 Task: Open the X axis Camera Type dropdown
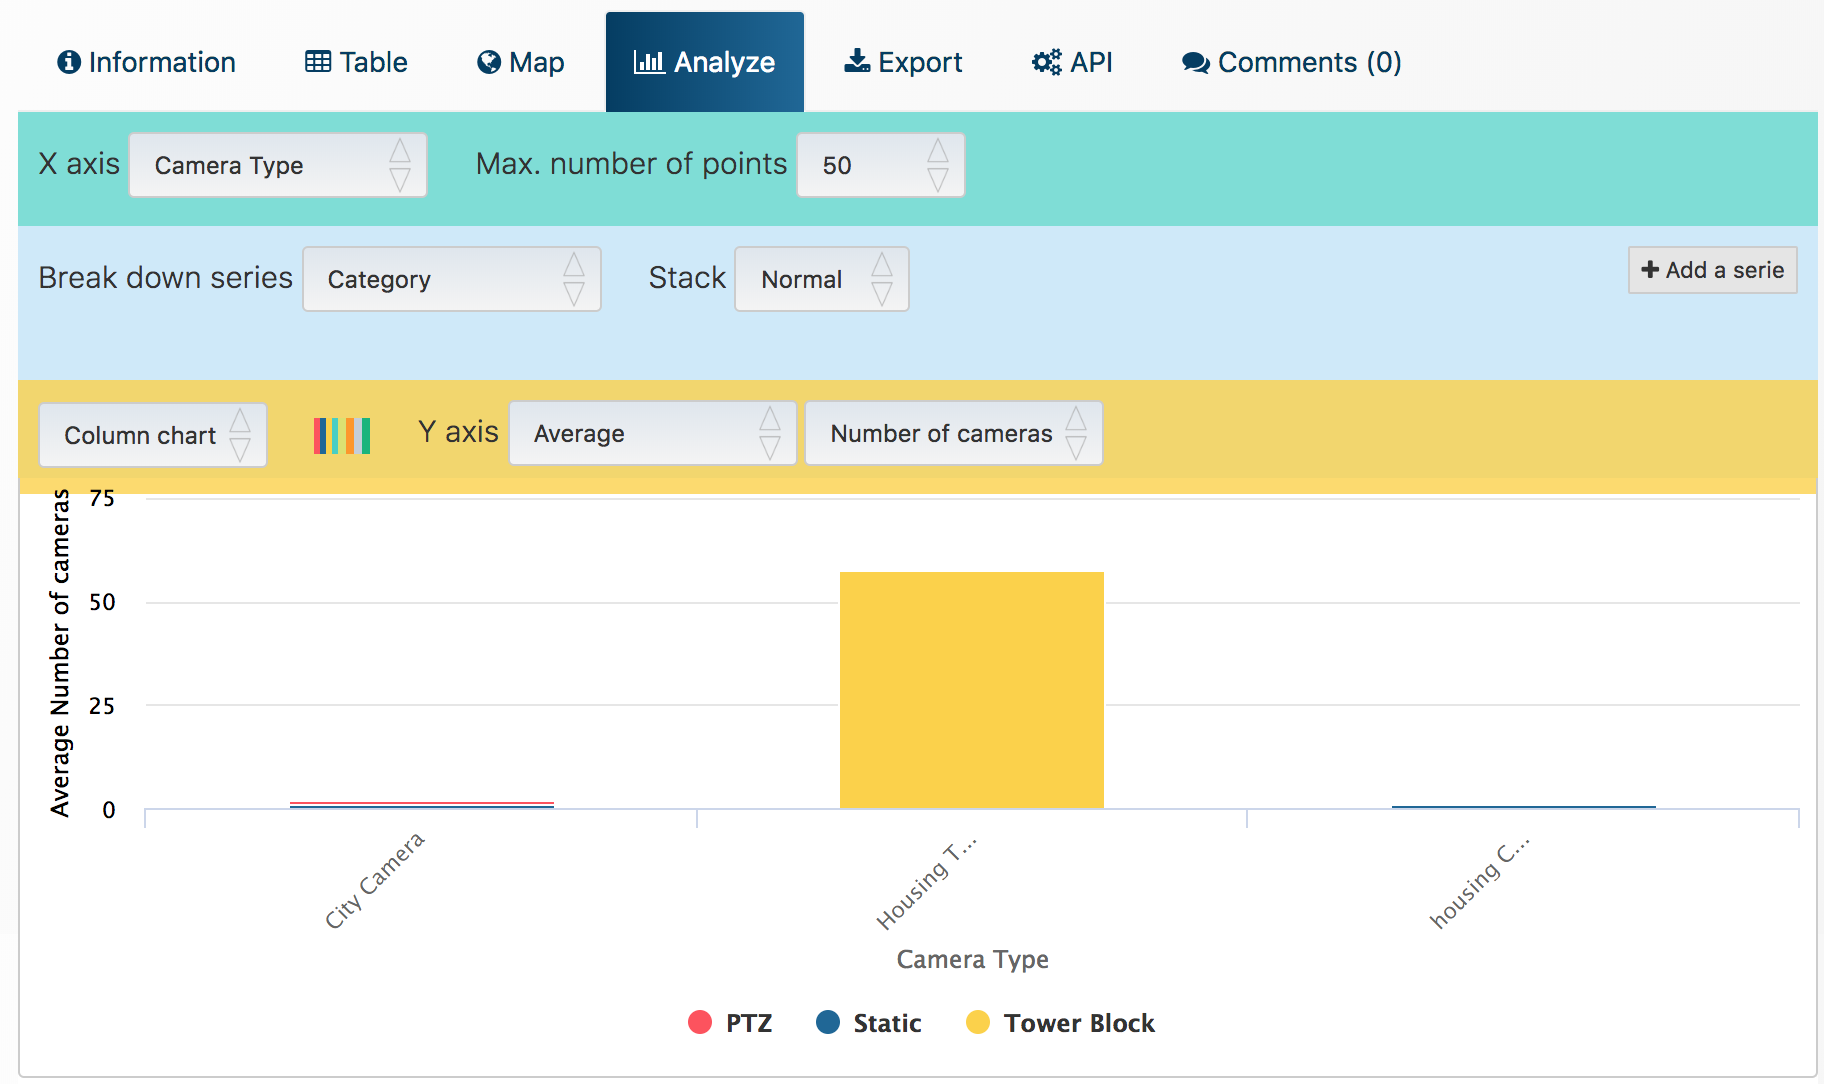click(x=278, y=165)
